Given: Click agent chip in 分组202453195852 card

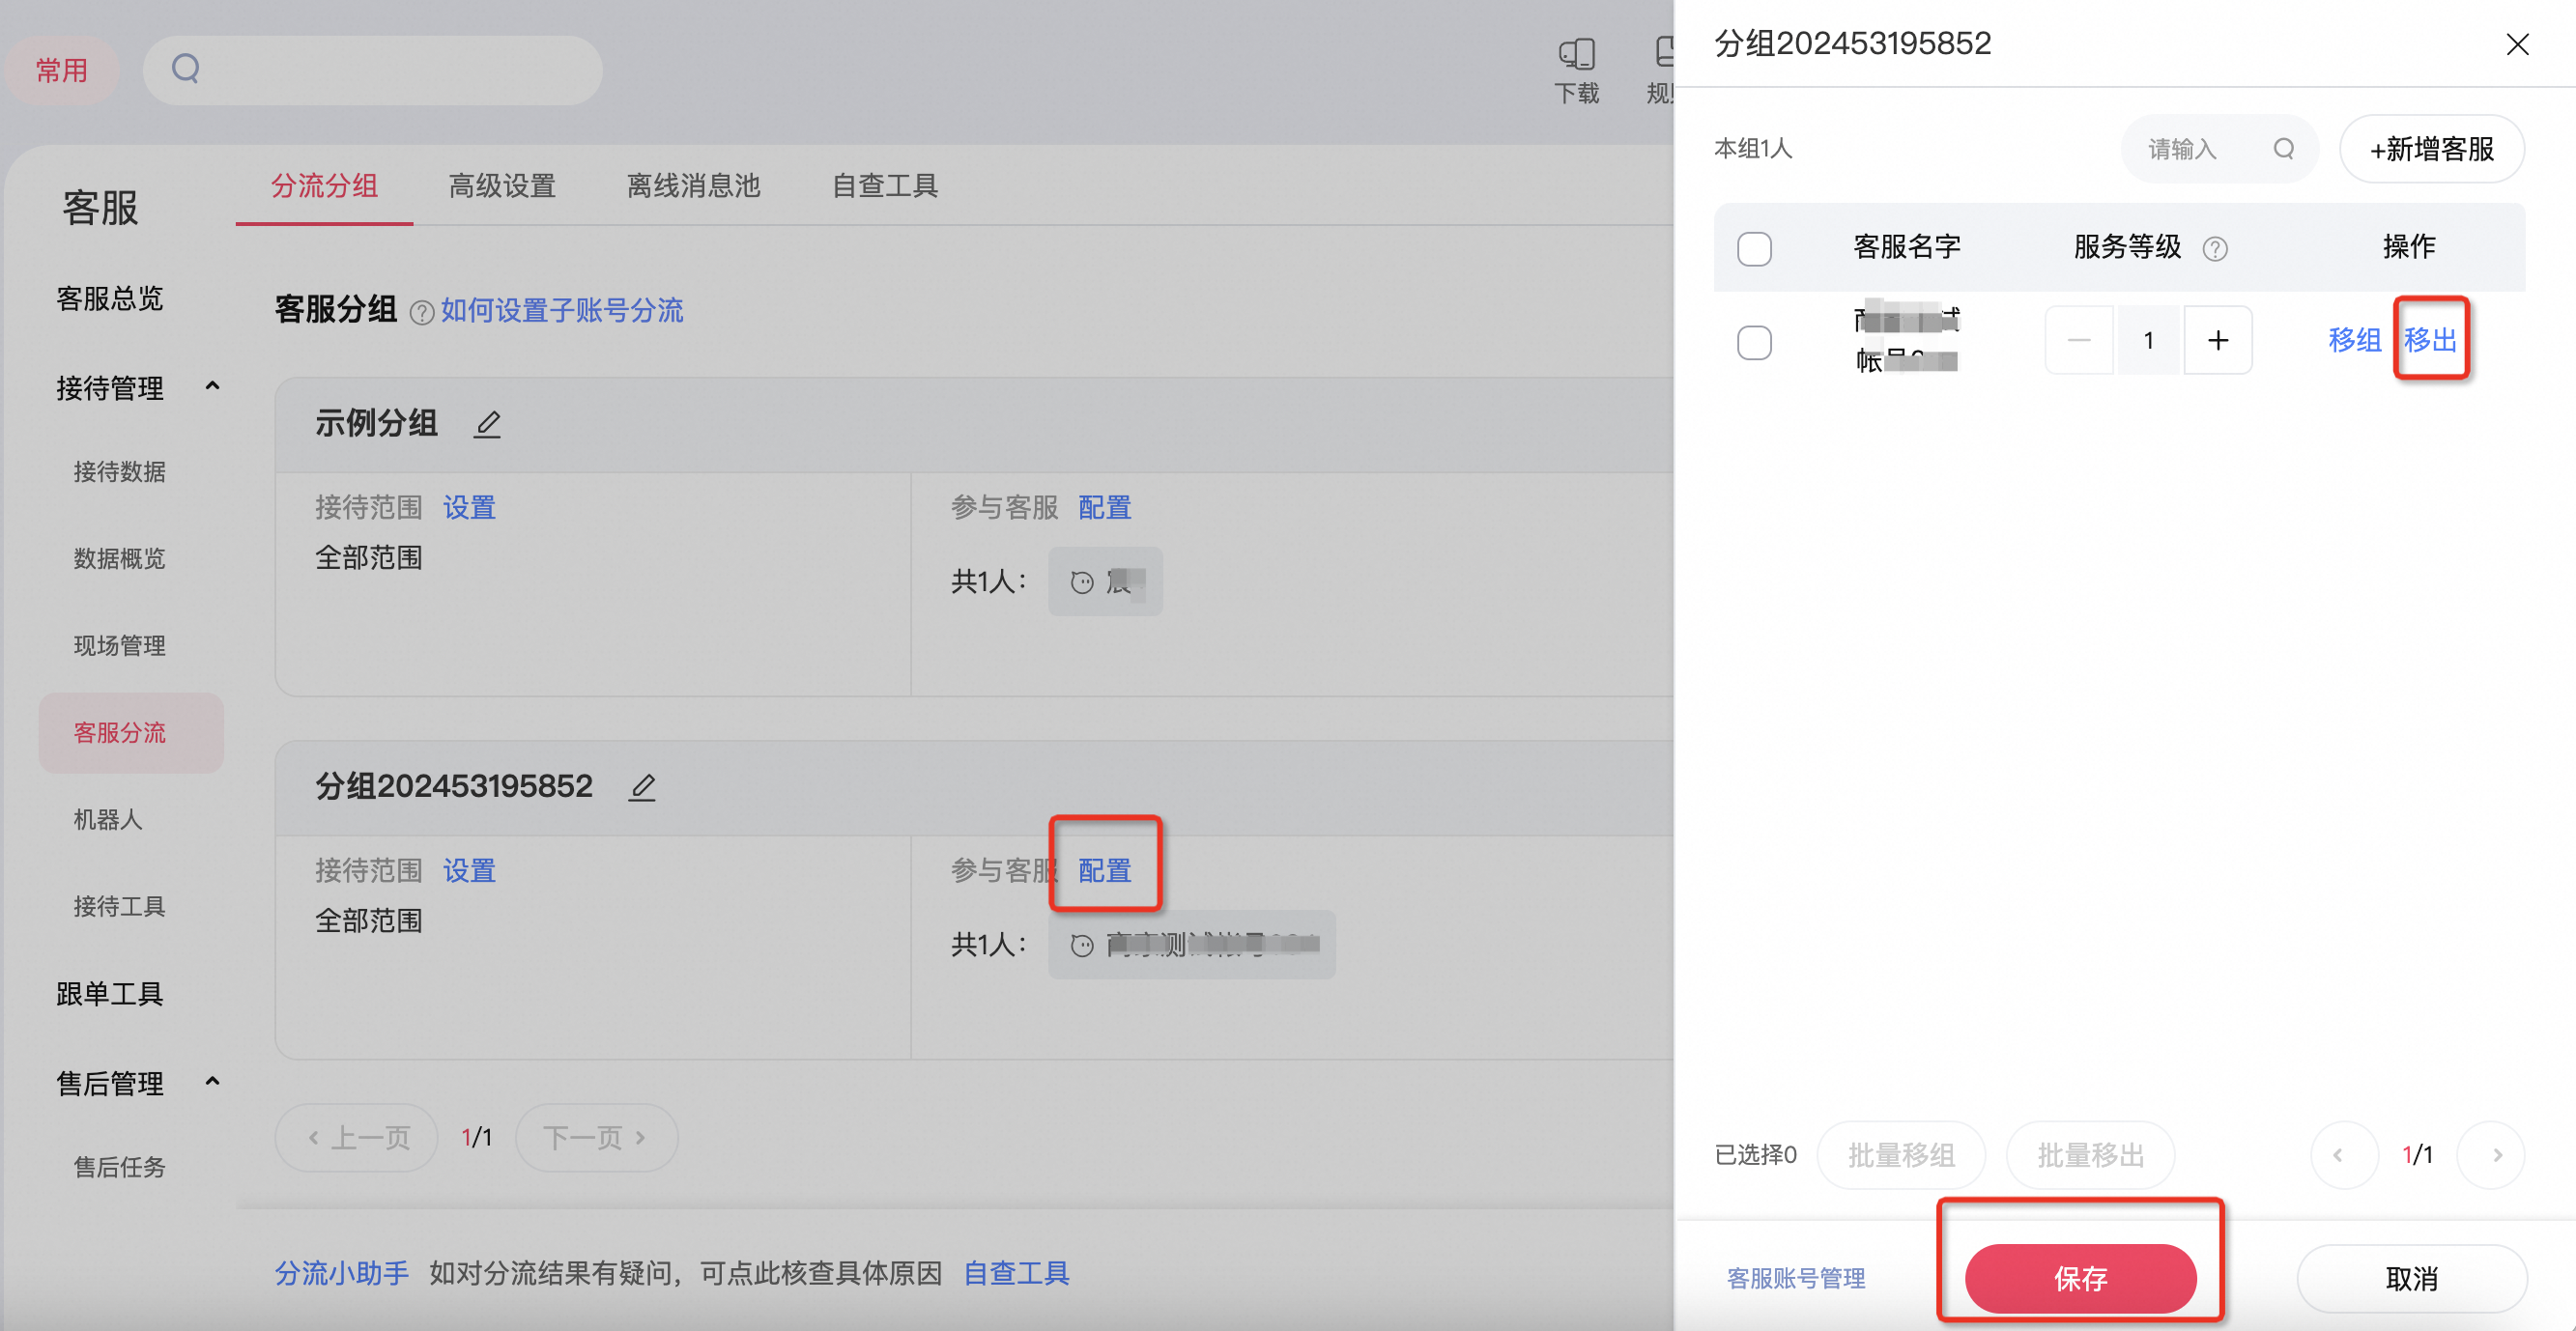Looking at the screenshot, I should [x=1191, y=944].
